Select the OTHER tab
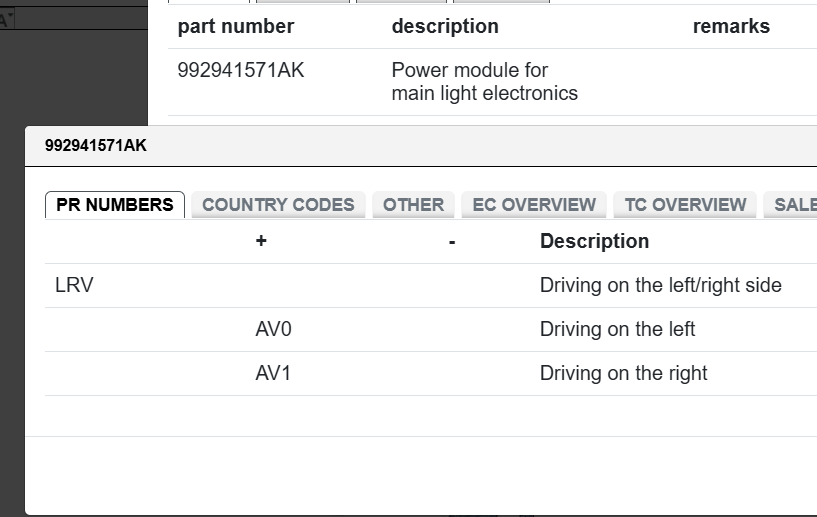Image resolution: width=817 pixels, height=517 pixels. pyautogui.click(x=413, y=205)
